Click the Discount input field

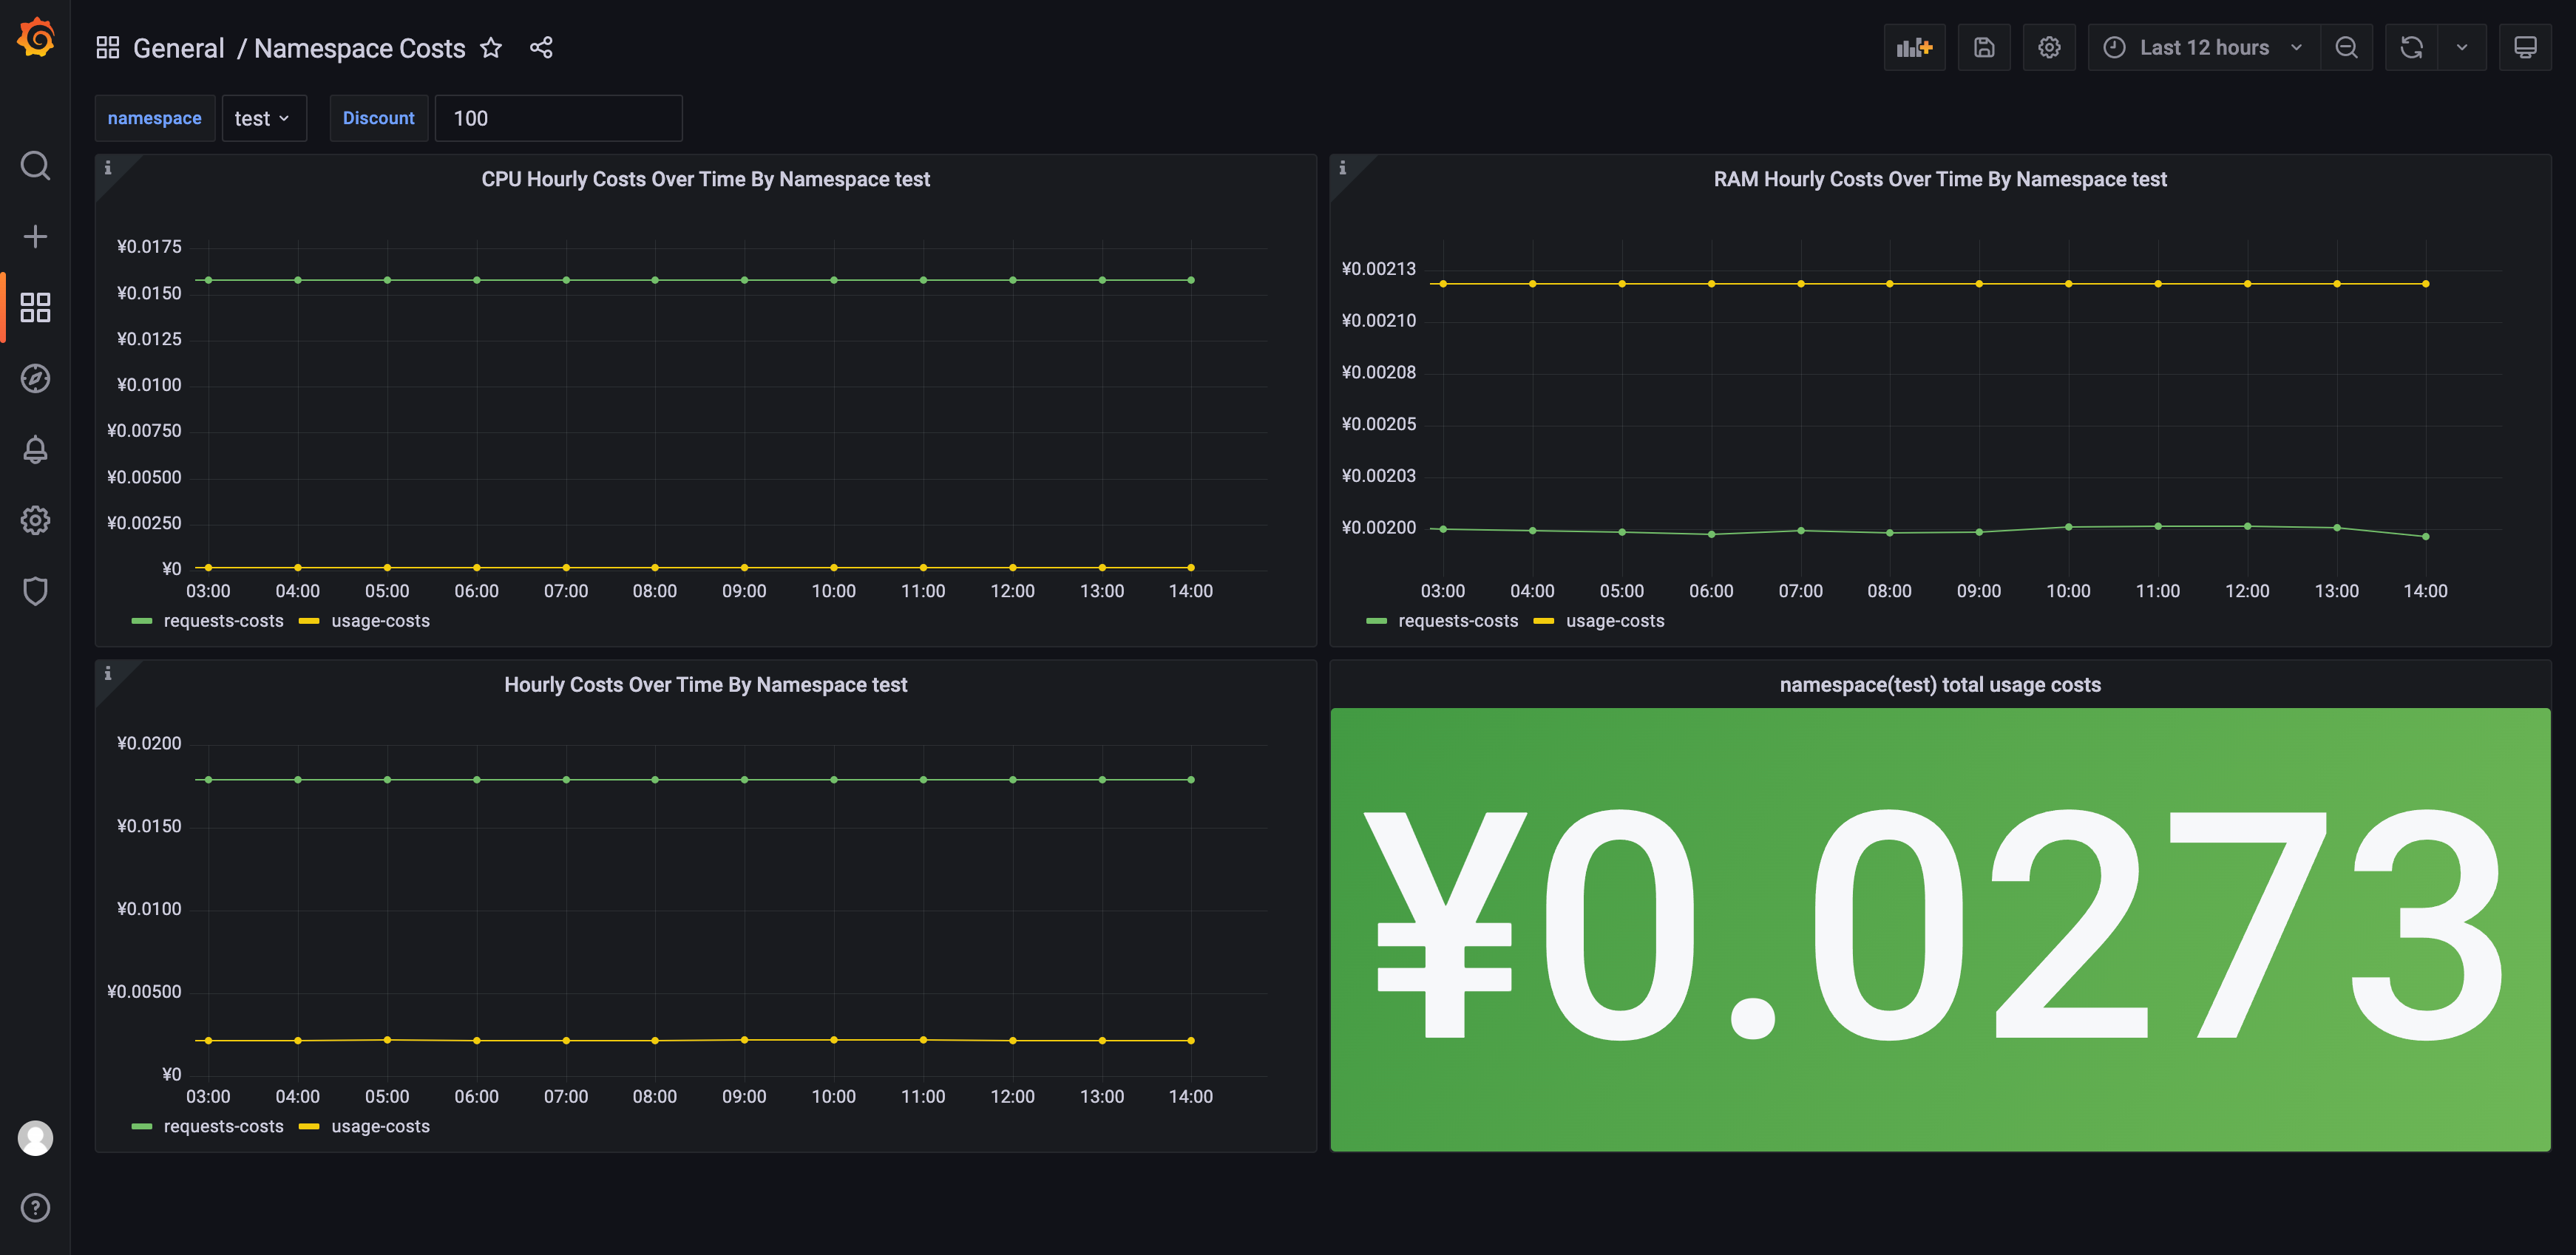point(558,119)
